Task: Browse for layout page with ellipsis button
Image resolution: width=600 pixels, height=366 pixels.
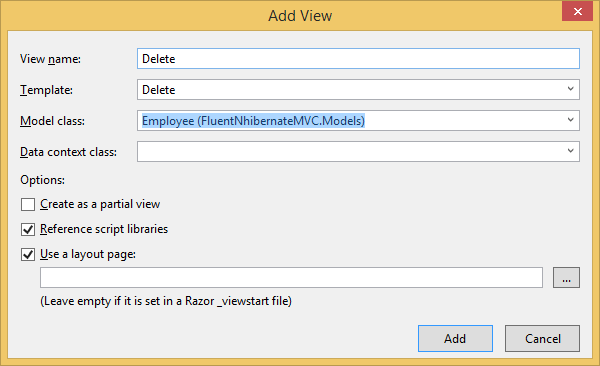Action: click(x=566, y=278)
